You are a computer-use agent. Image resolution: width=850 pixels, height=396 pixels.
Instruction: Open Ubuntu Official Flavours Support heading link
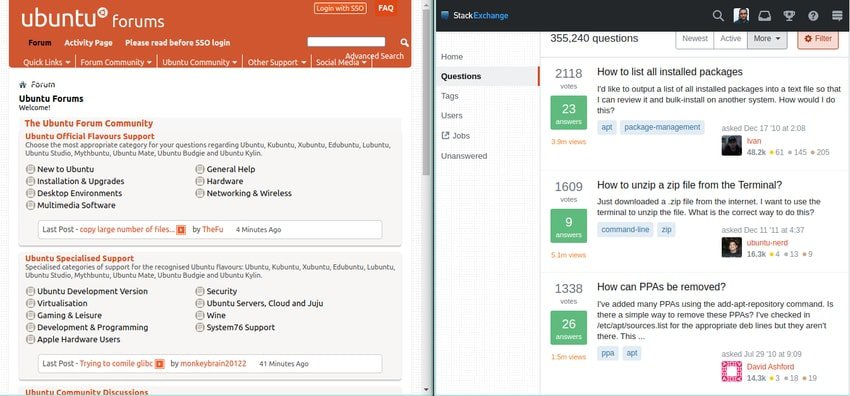(x=89, y=137)
